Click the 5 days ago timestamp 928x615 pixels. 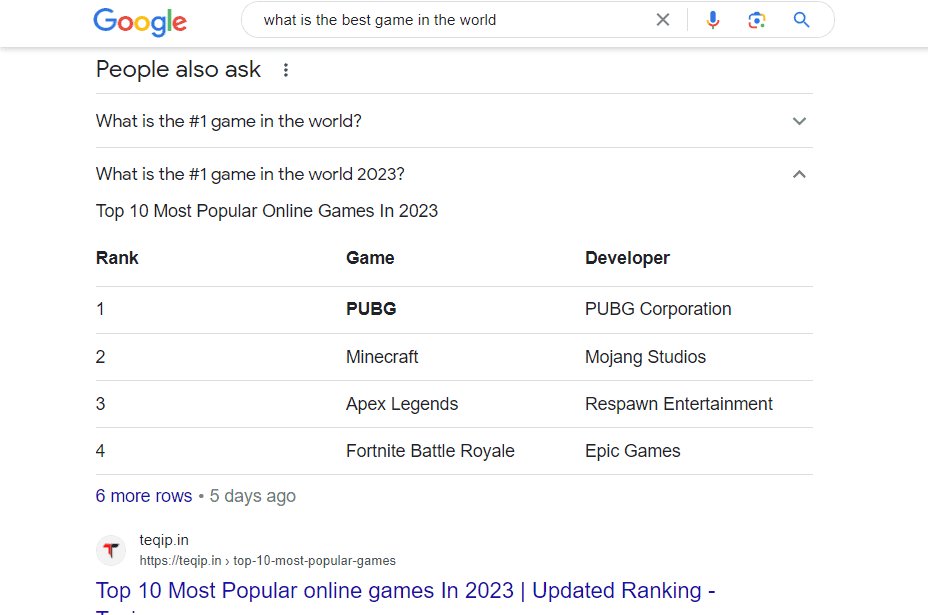pyautogui.click(x=252, y=495)
